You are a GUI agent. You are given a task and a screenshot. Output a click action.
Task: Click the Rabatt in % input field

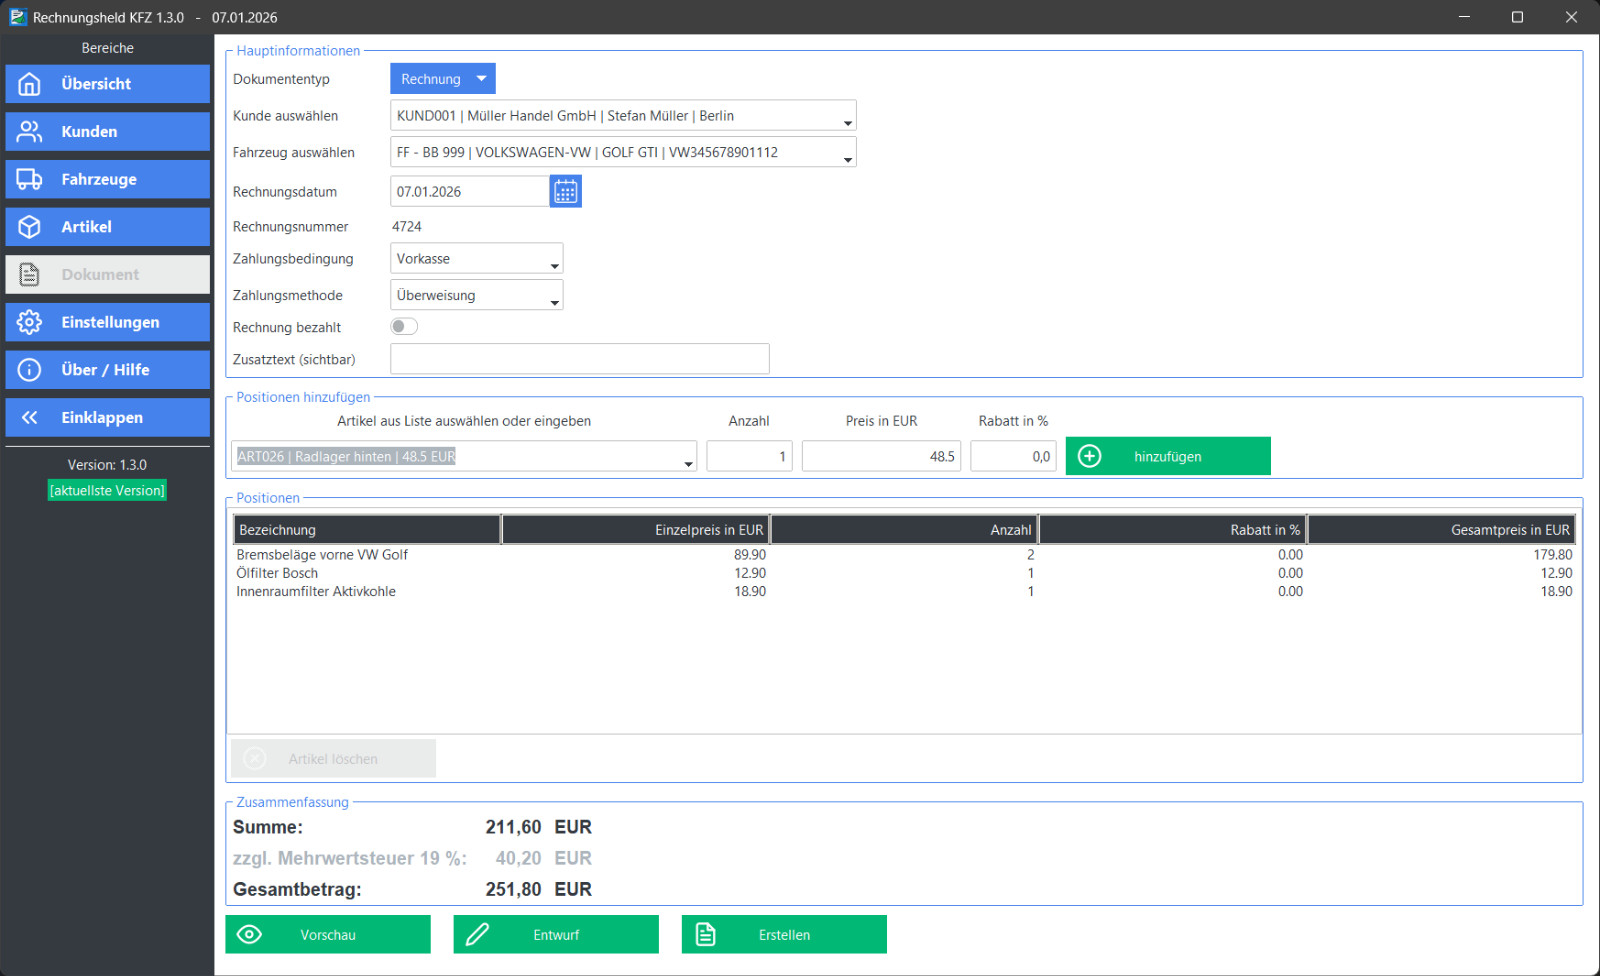tap(1013, 456)
